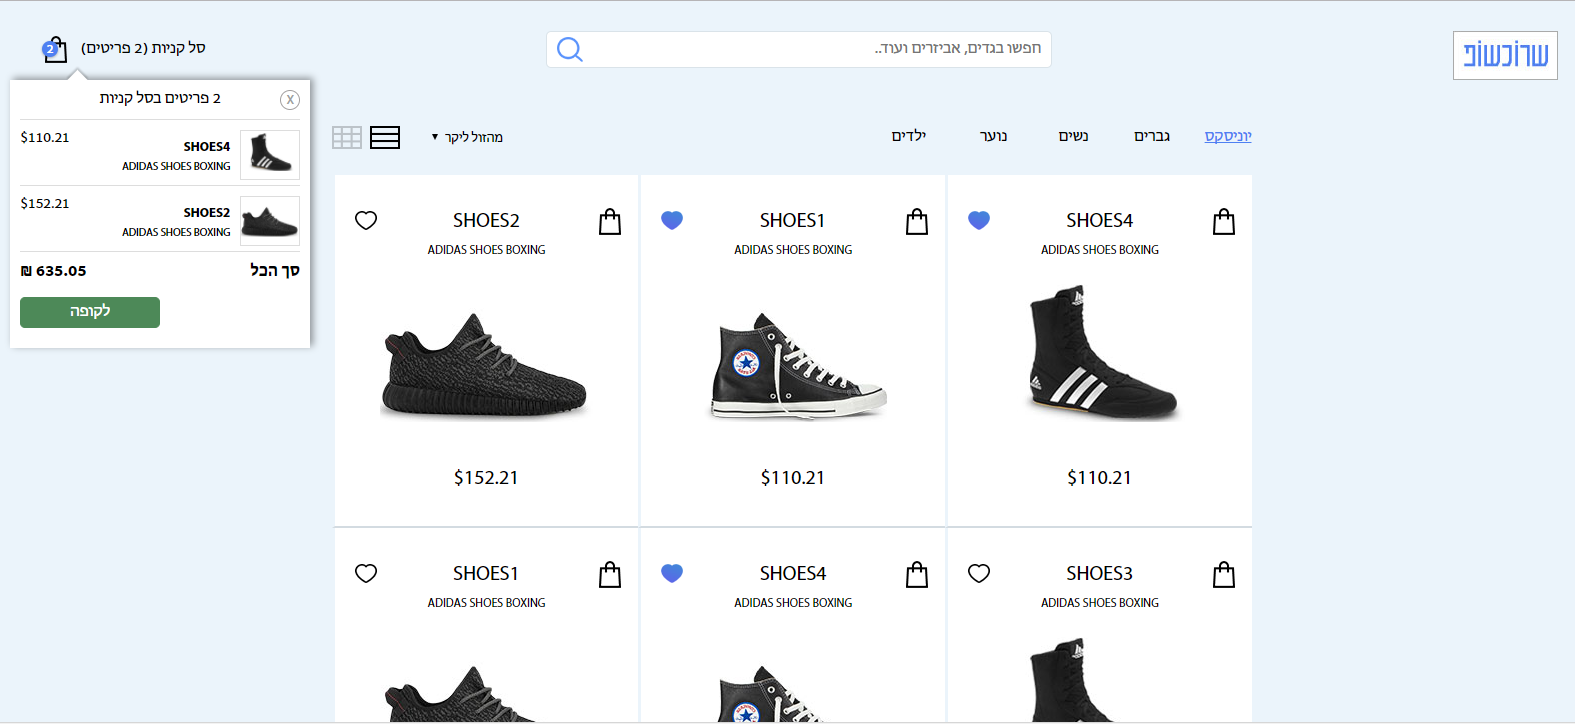The image size is (1575, 724).
Task: Click cart popup header 2 פריטים בסל קניות
Action: tap(160, 98)
